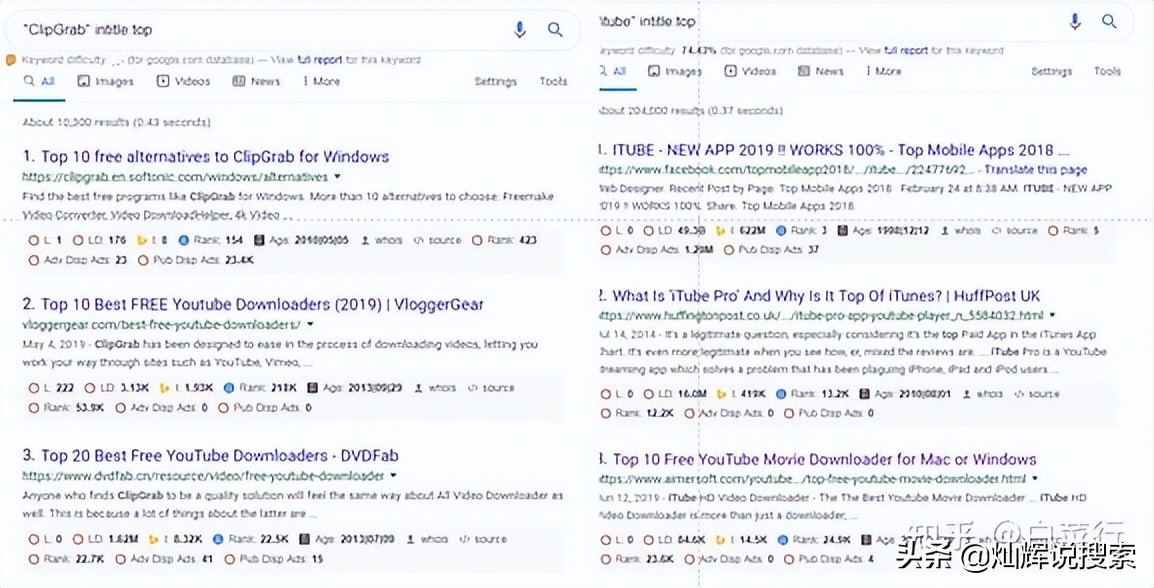Open Search Tools options
This screenshot has height=588, width=1154.
pyautogui.click(x=553, y=81)
